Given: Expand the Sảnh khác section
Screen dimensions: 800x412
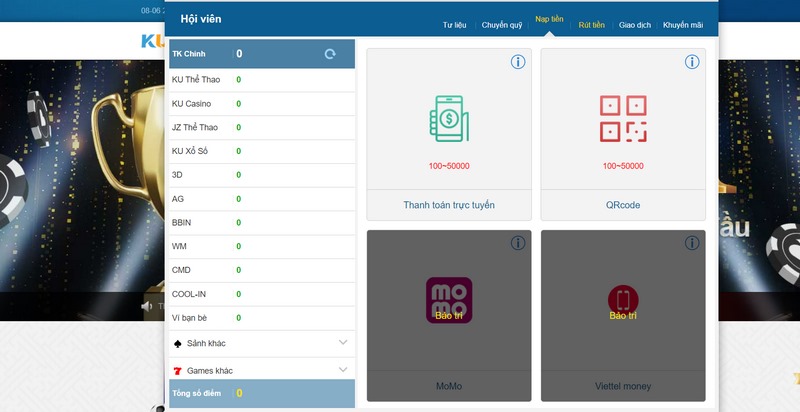Looking at the screenshot, I should pos(343,343).
